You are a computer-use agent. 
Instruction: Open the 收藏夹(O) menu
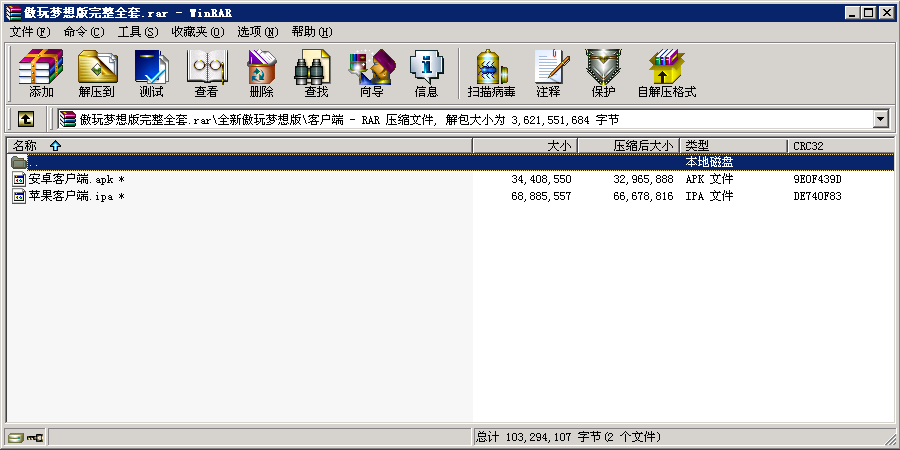point(196,32)
